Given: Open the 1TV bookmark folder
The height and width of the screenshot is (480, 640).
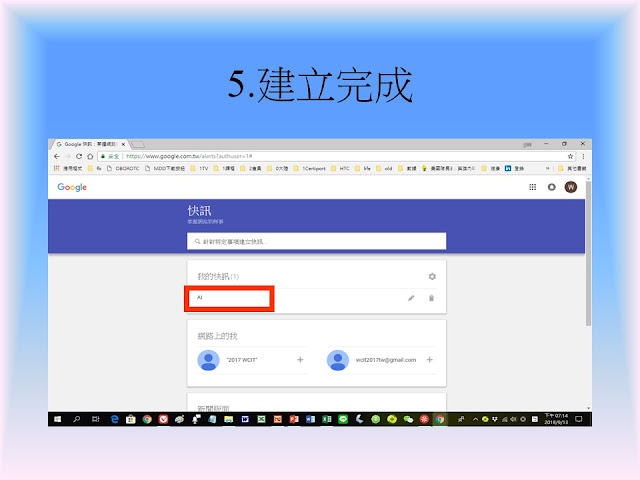Looking at the screenshot, I should [199, 168].
